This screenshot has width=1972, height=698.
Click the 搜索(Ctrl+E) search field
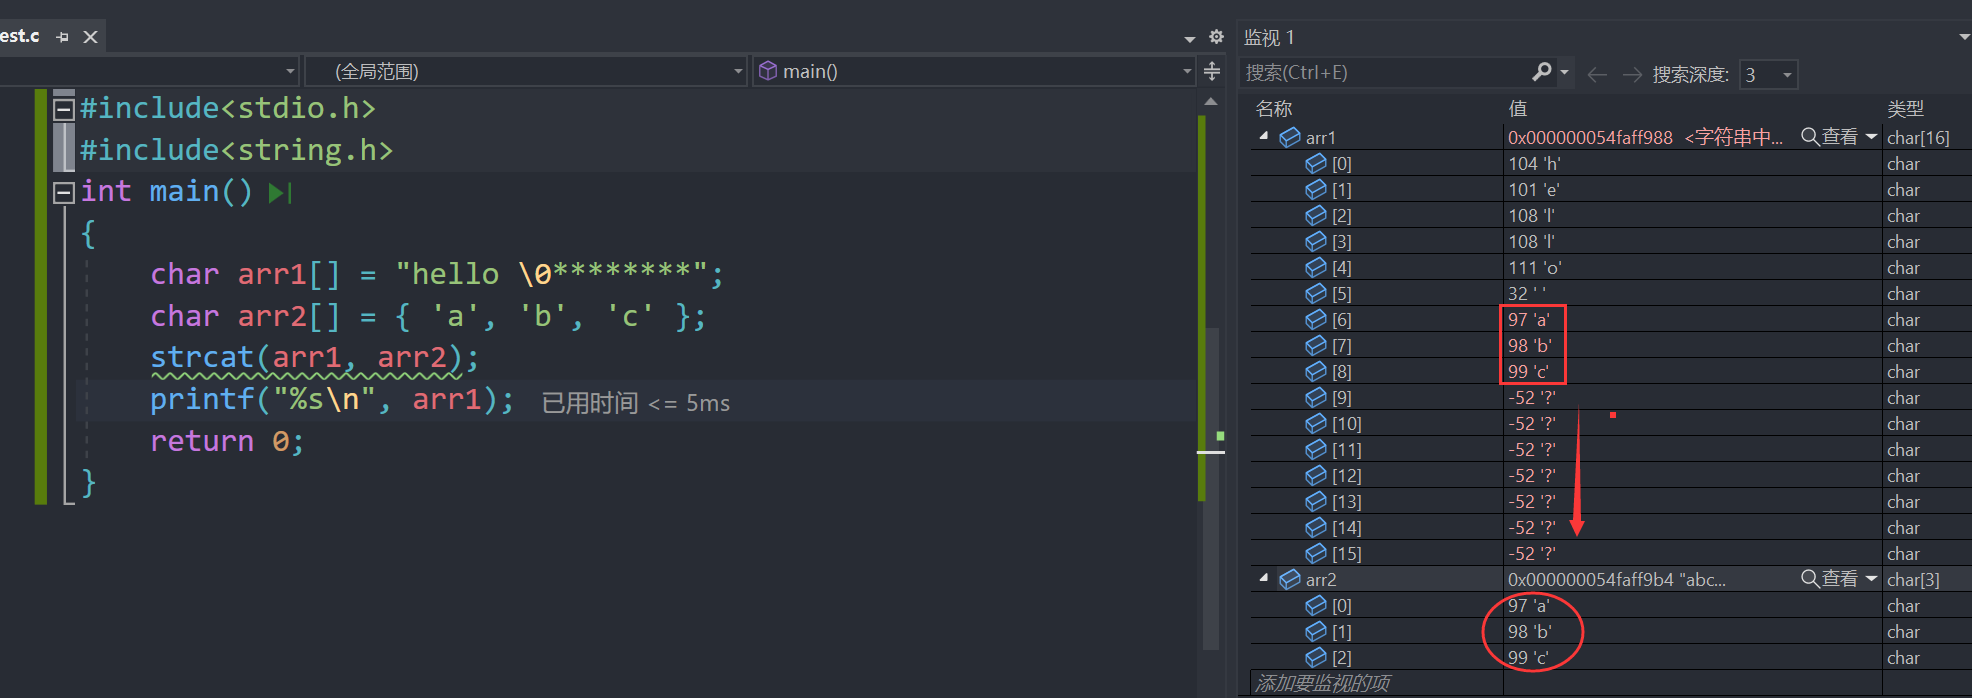pyautogui.click(x=1385, y=73)
